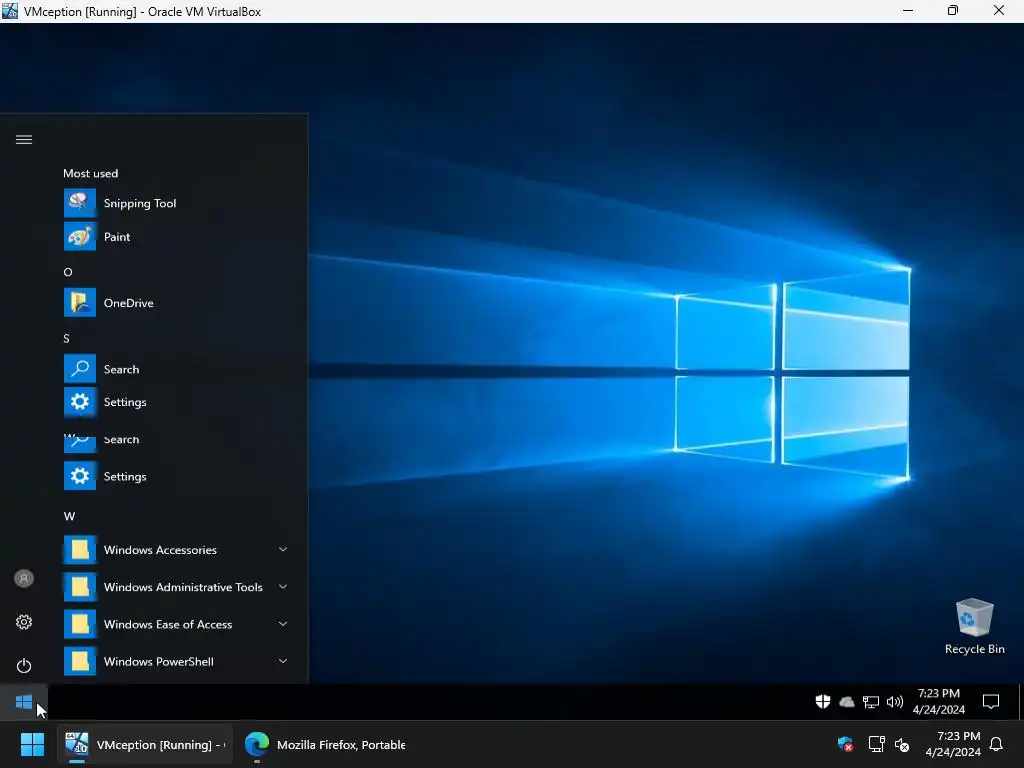Click the OneDrive cloud icon in guest tray
The width and height of the screenshot is (1024, 768).
(x=846, y=702)
